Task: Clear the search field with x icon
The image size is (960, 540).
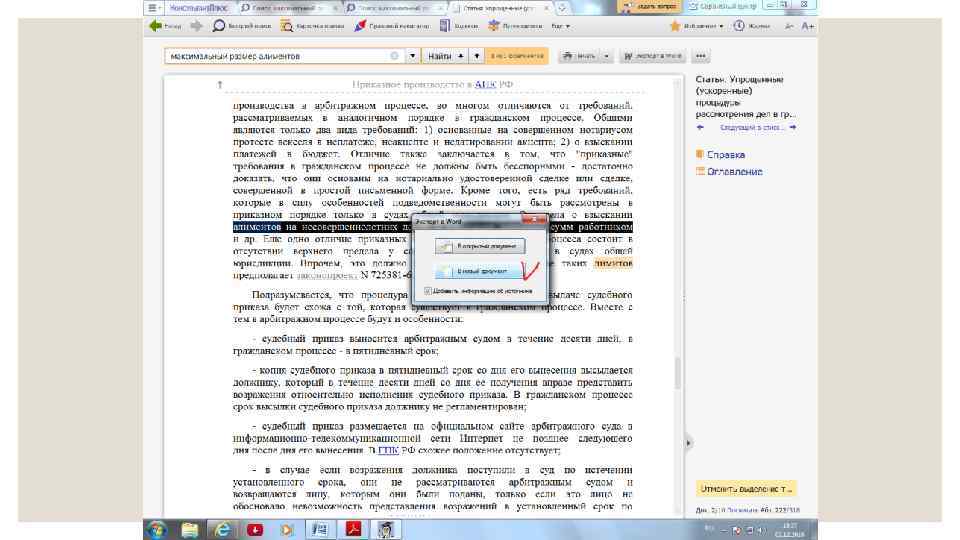Action: tap(394, 56)
